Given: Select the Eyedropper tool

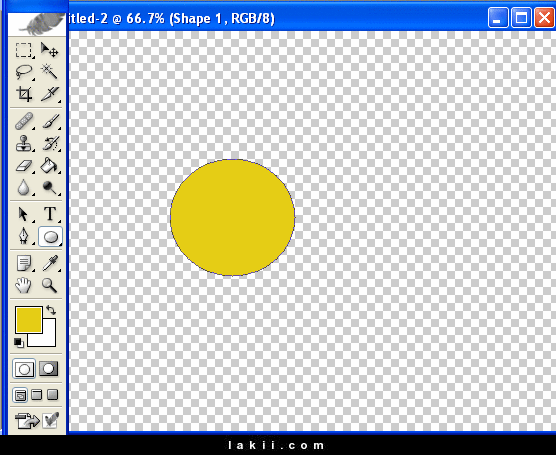Looking at the screenshot, I should [50, 263].
